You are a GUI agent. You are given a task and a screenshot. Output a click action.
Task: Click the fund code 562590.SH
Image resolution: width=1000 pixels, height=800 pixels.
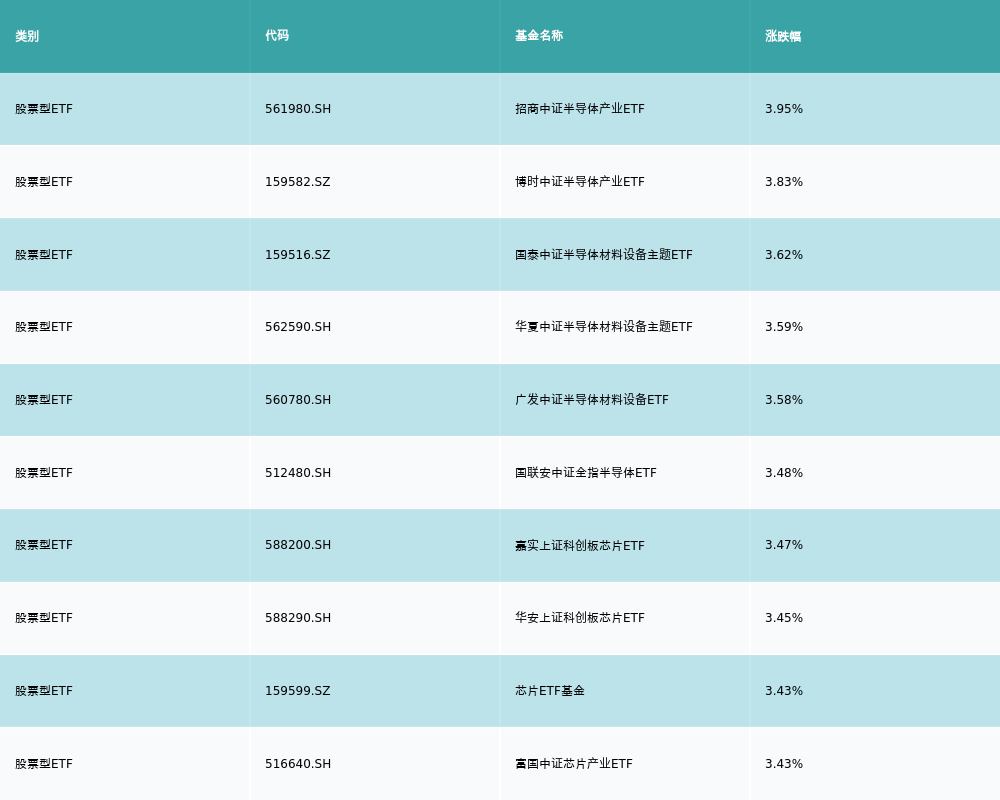[x=298, y=327]
